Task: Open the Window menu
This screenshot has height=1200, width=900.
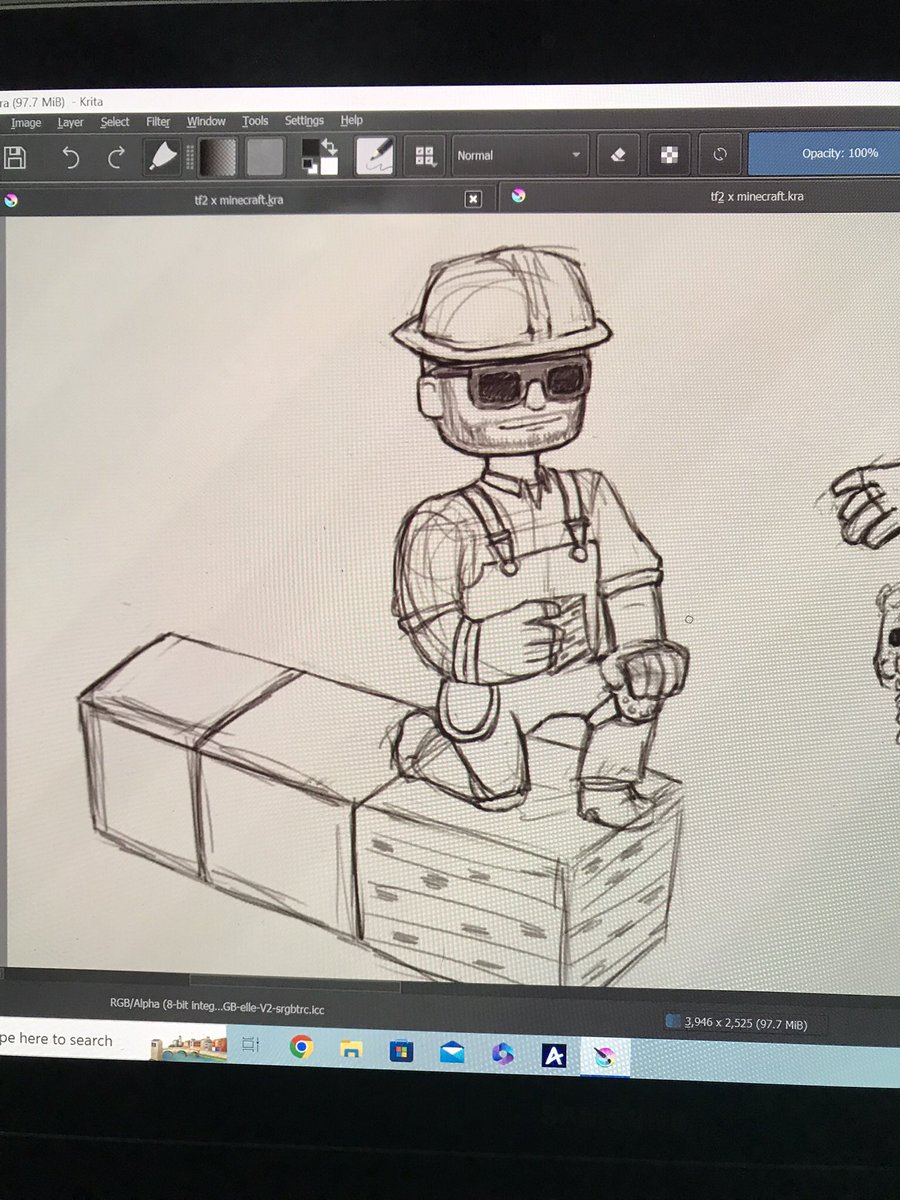Action: click(x=206, y=121)
